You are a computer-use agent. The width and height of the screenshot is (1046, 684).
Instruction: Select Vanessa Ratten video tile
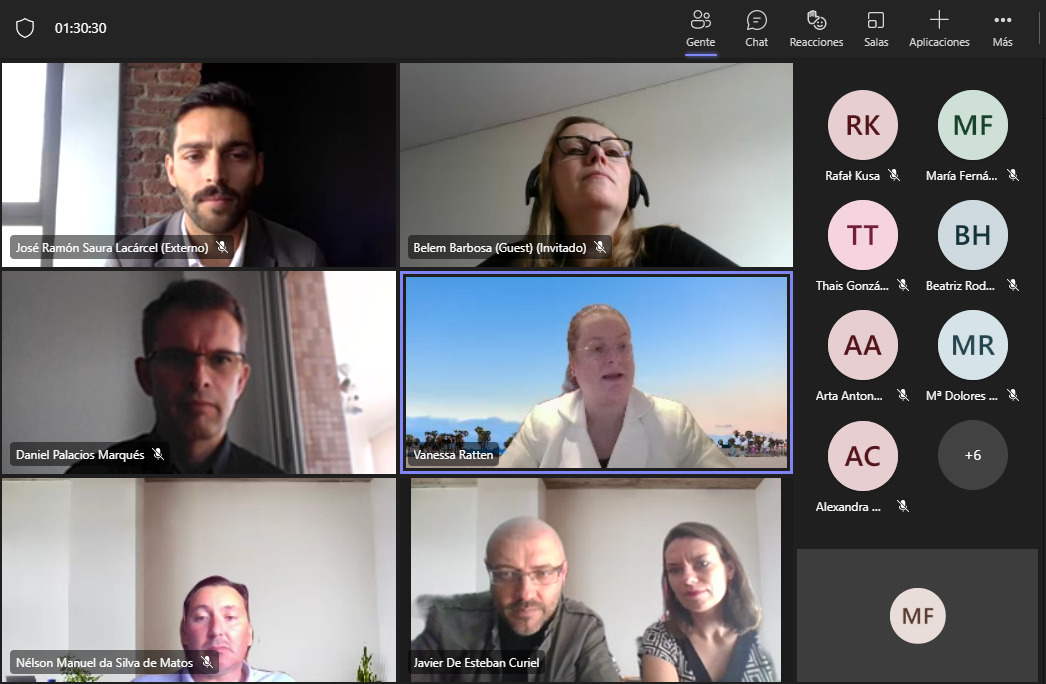point(596,372)
